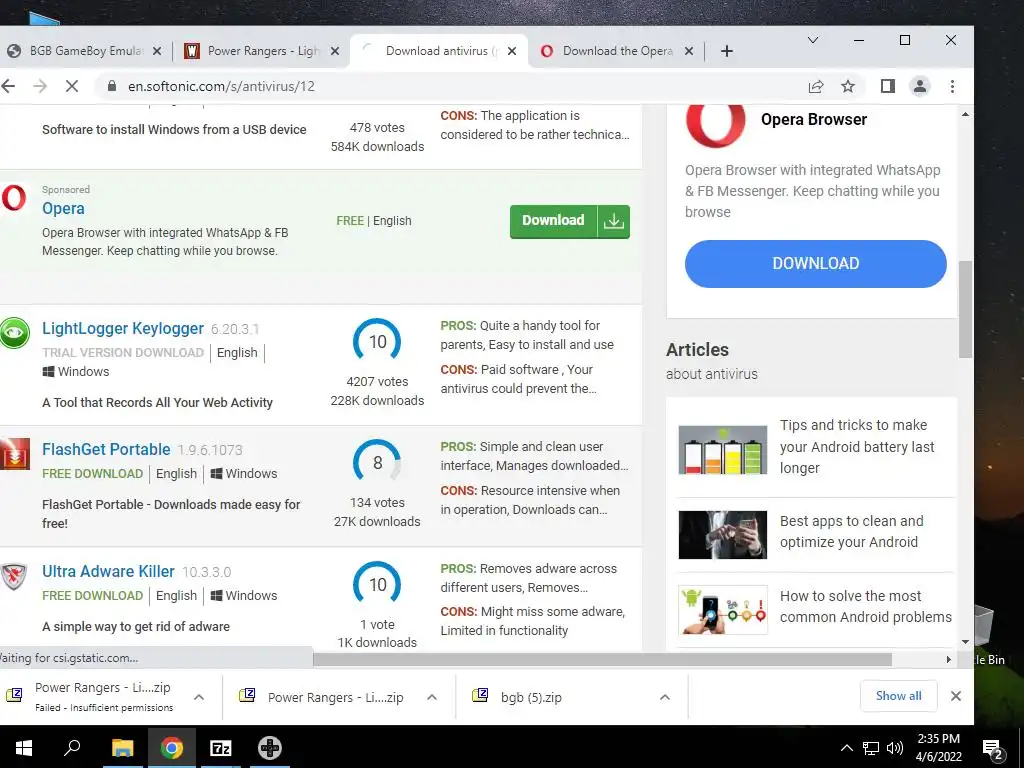The image size is (1024, 768).
Task: Close the Power Rangers tab
Action: point(334,51)
